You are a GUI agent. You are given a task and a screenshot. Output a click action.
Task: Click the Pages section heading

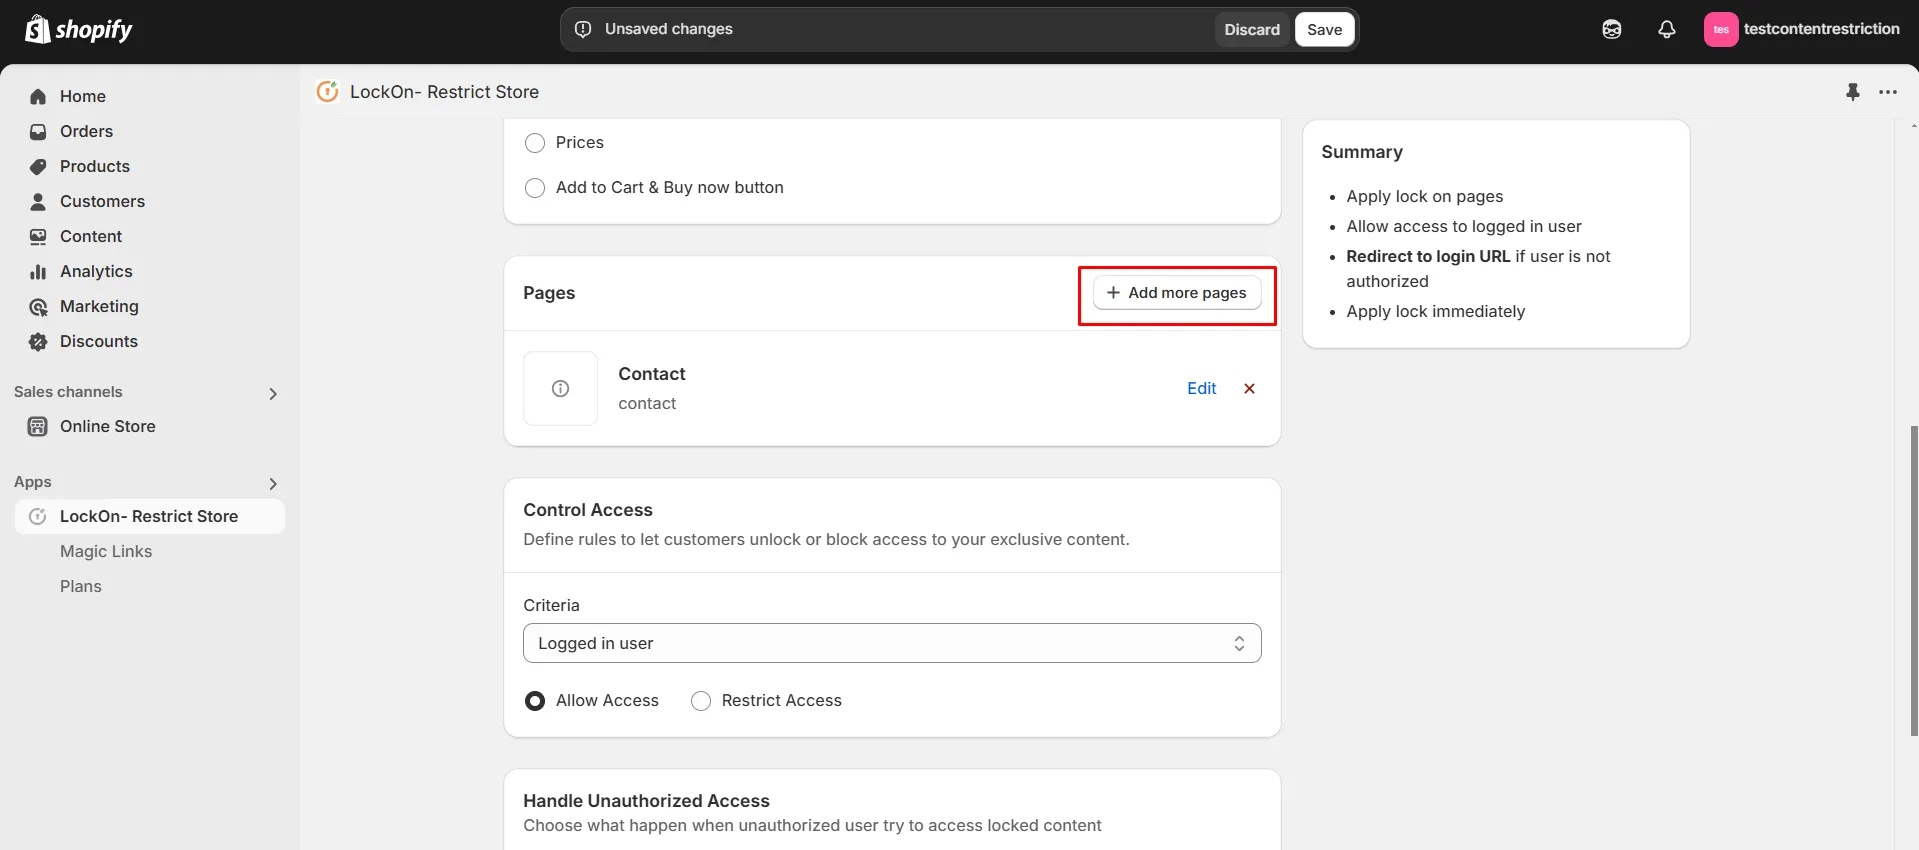pyautogui.click(x=549, y=293)
